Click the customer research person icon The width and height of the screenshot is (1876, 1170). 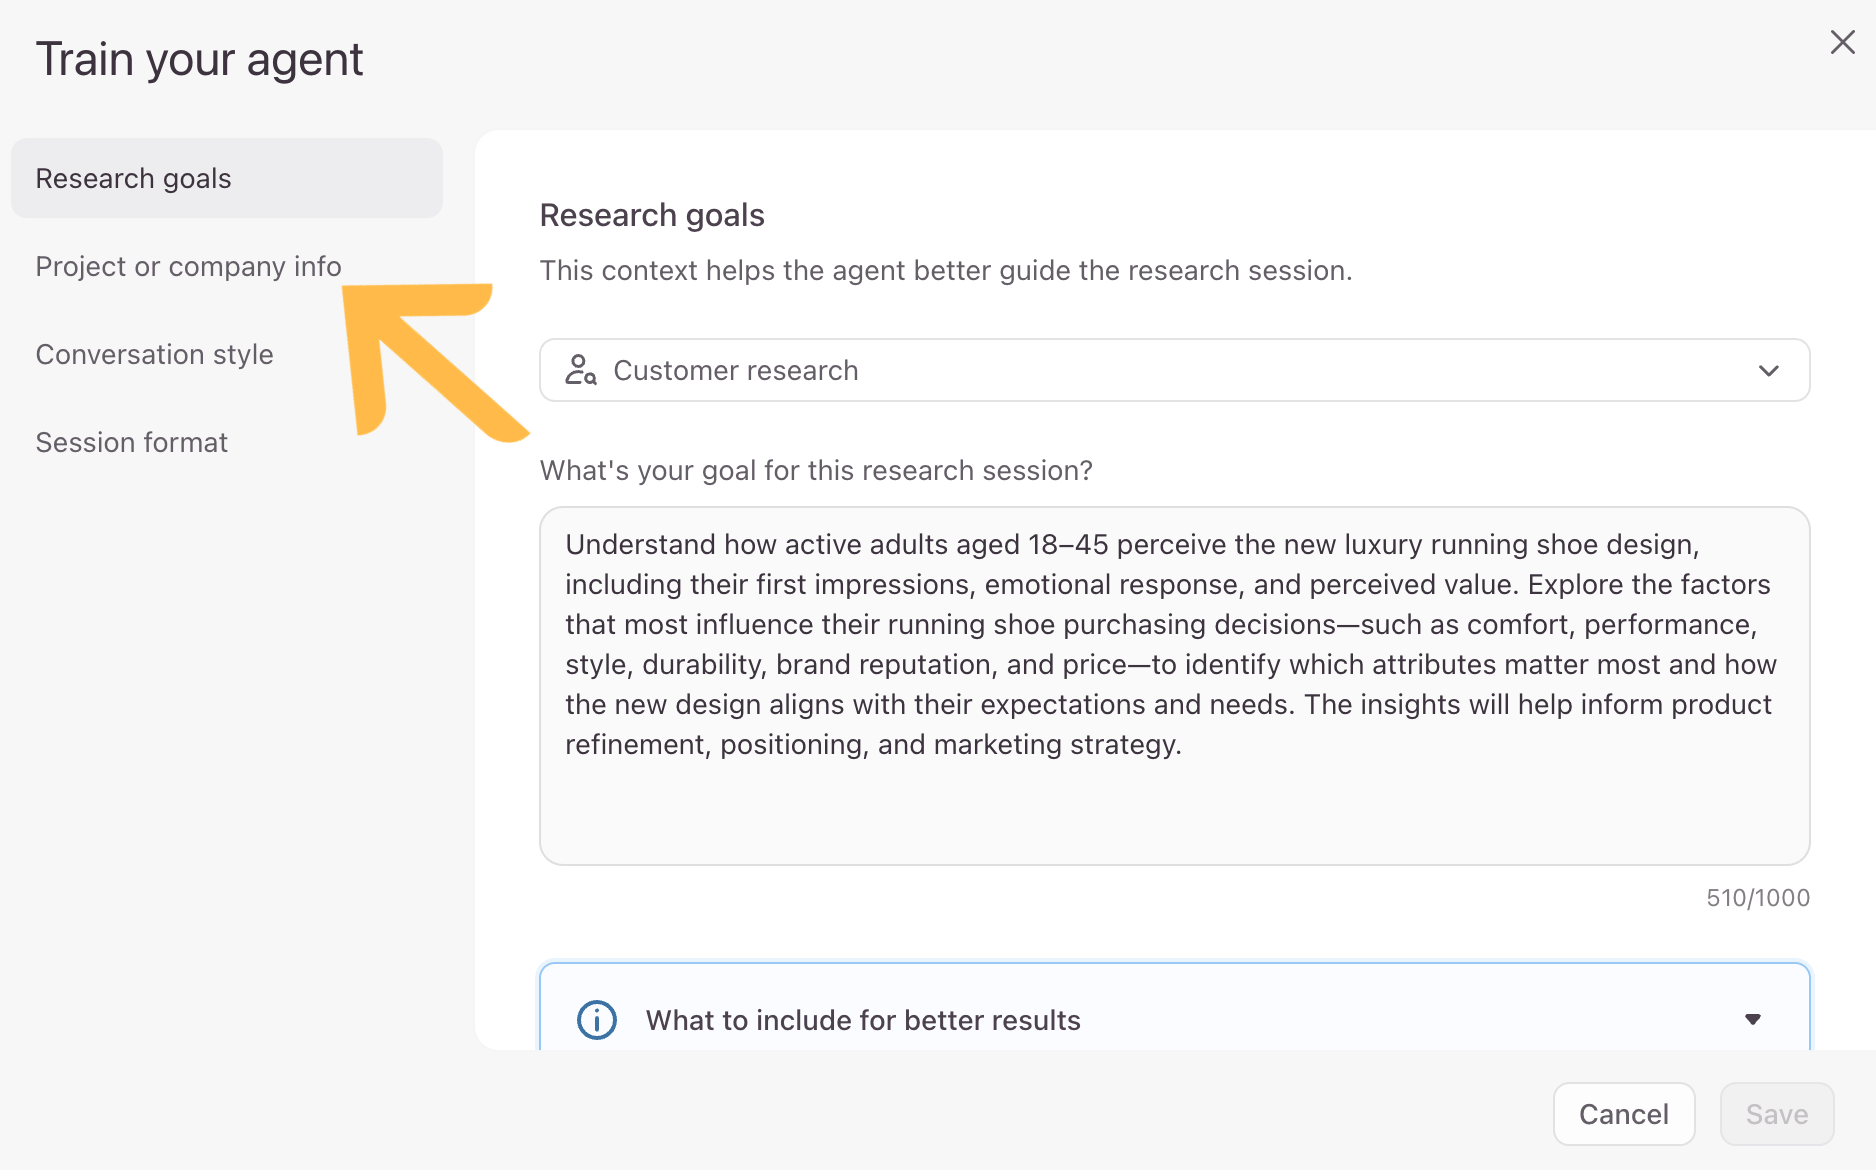[x=581, y=370]
